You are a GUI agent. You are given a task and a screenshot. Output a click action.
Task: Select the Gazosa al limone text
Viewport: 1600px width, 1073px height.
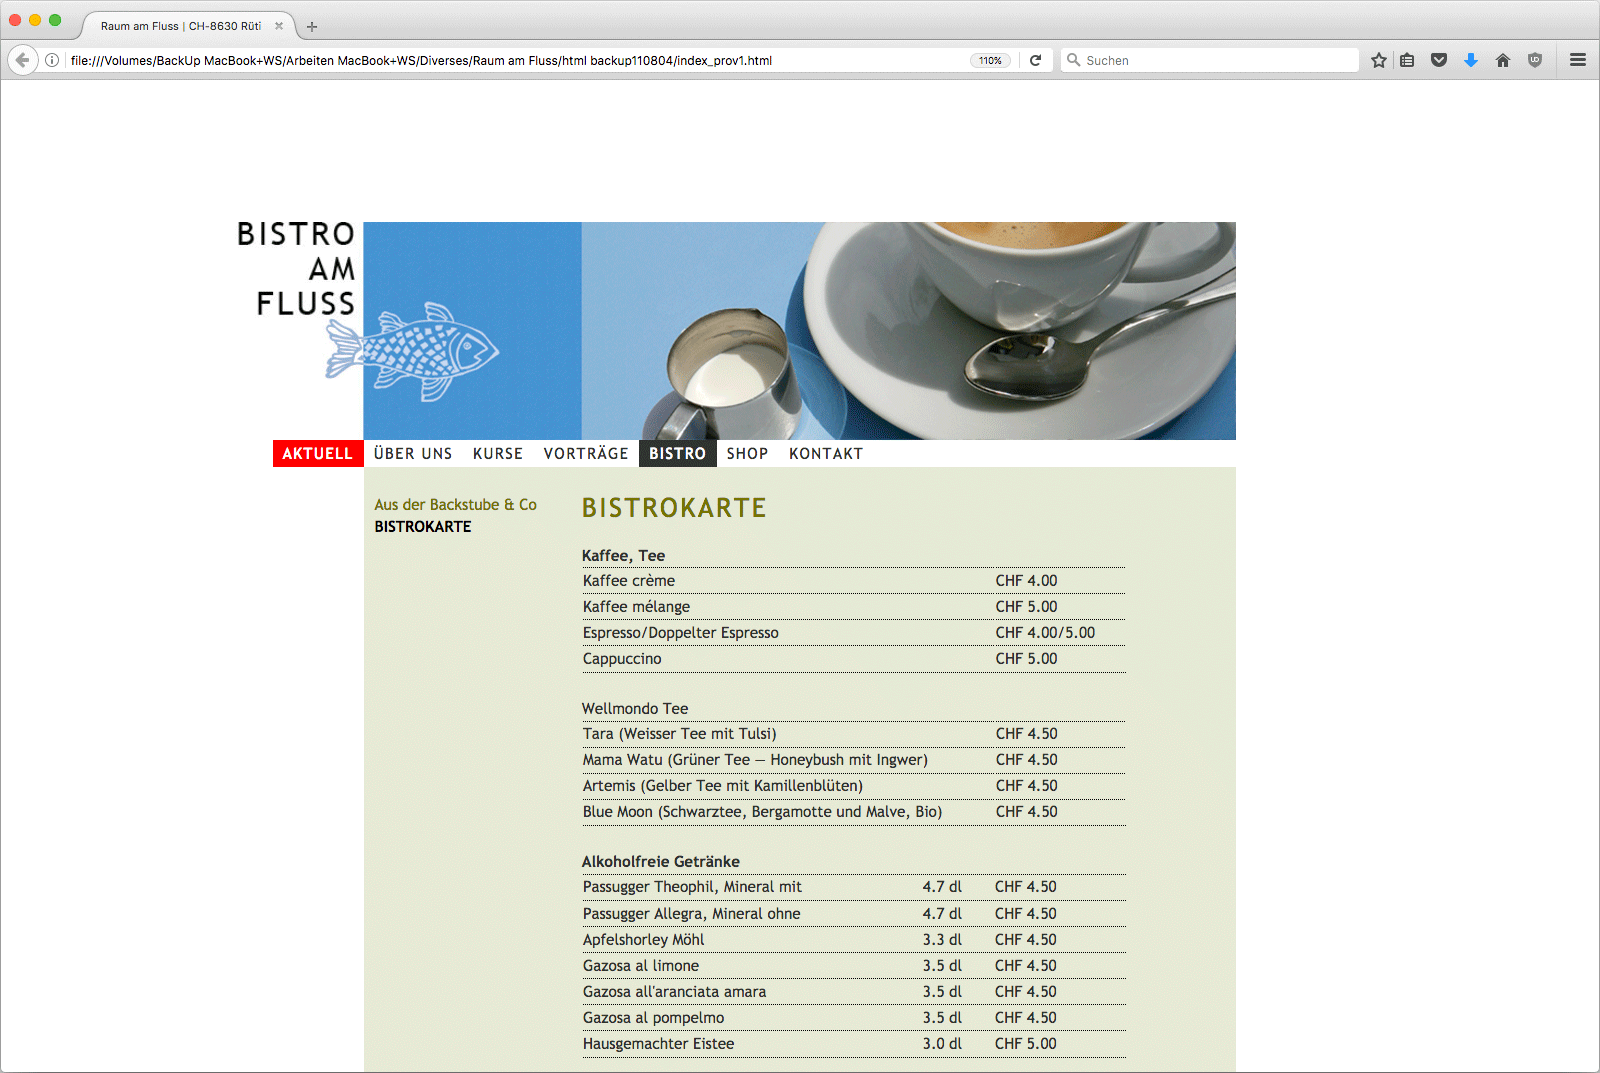coord(641,966)
